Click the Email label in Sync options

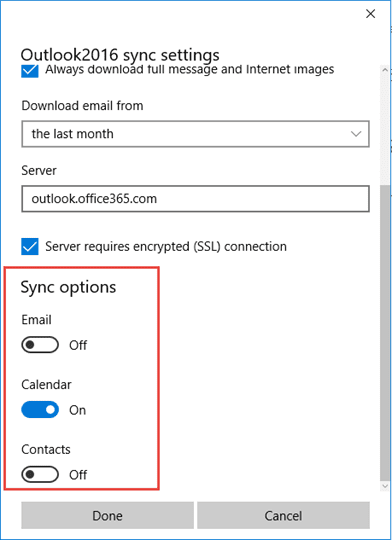pos(37,320)
